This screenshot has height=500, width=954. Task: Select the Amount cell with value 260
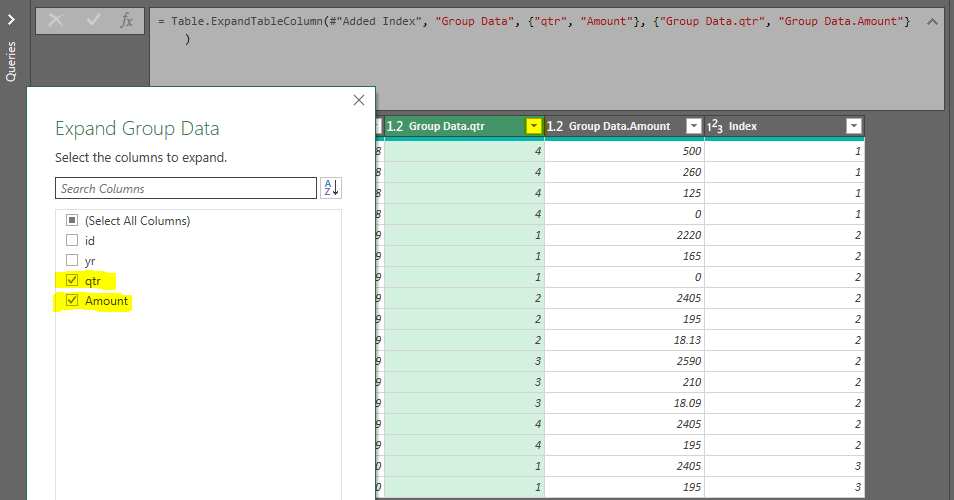pos(624,172)
